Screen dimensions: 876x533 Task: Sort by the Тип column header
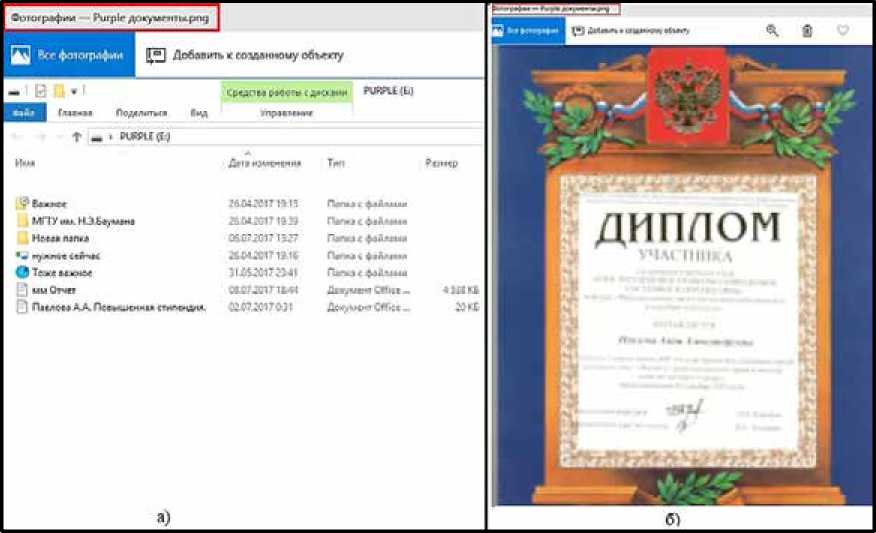(336, 163)
